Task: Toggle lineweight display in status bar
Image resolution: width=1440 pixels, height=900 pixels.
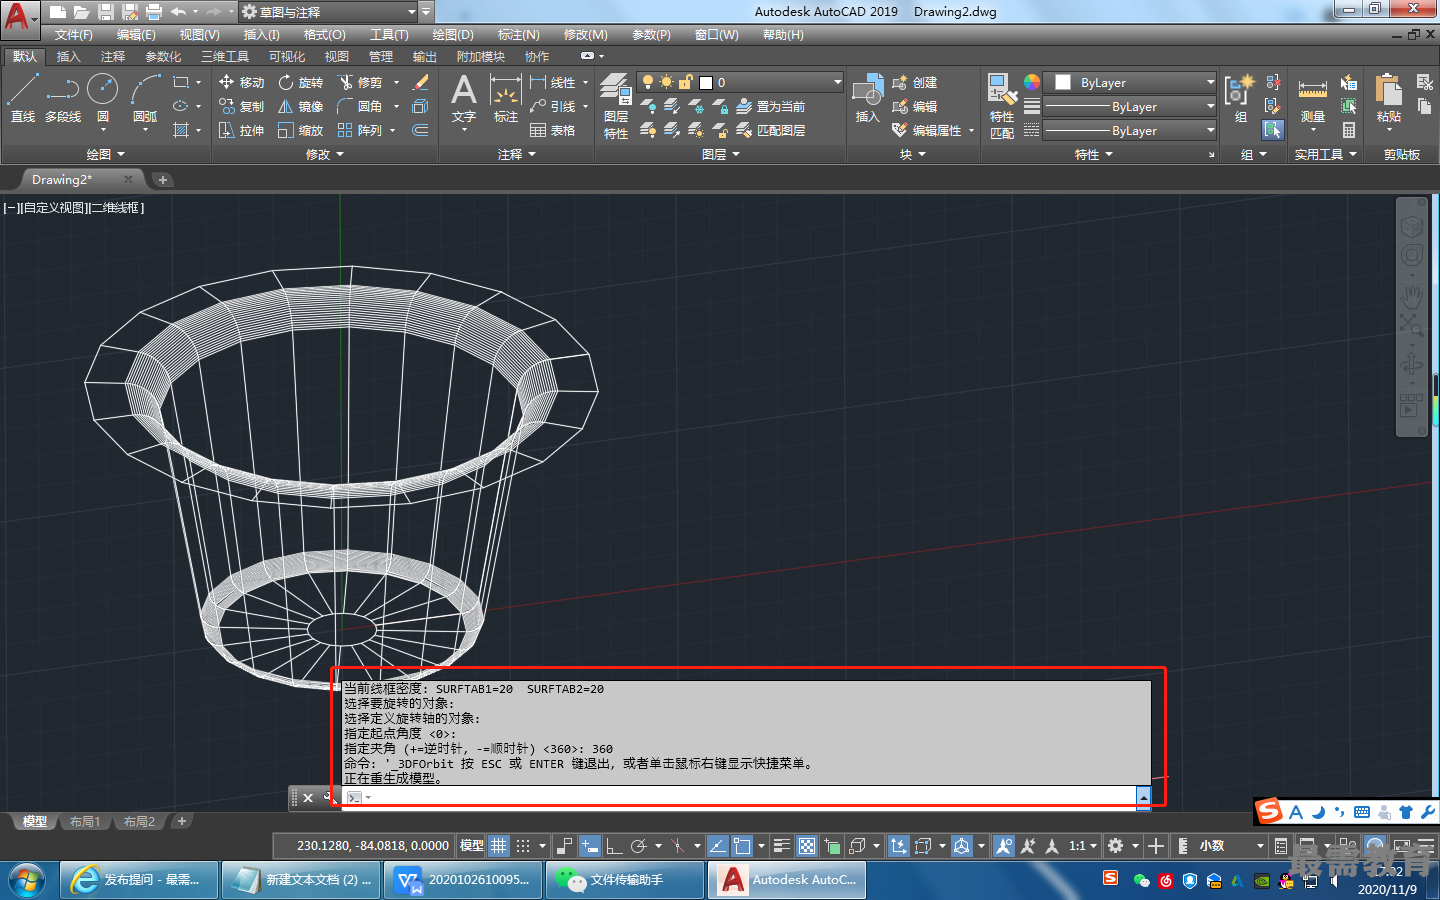Action: click(x=782, y=846)
